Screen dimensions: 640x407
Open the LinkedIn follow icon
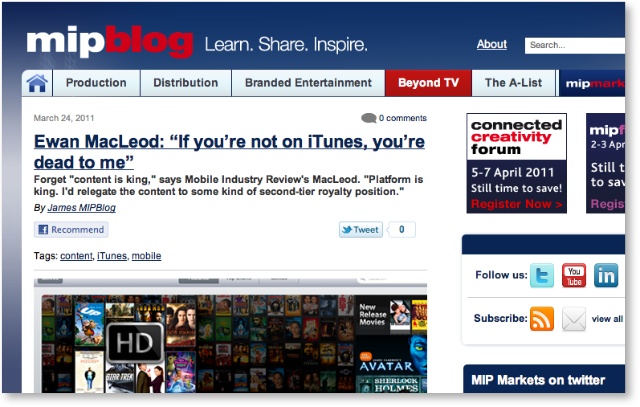[606, 276]
